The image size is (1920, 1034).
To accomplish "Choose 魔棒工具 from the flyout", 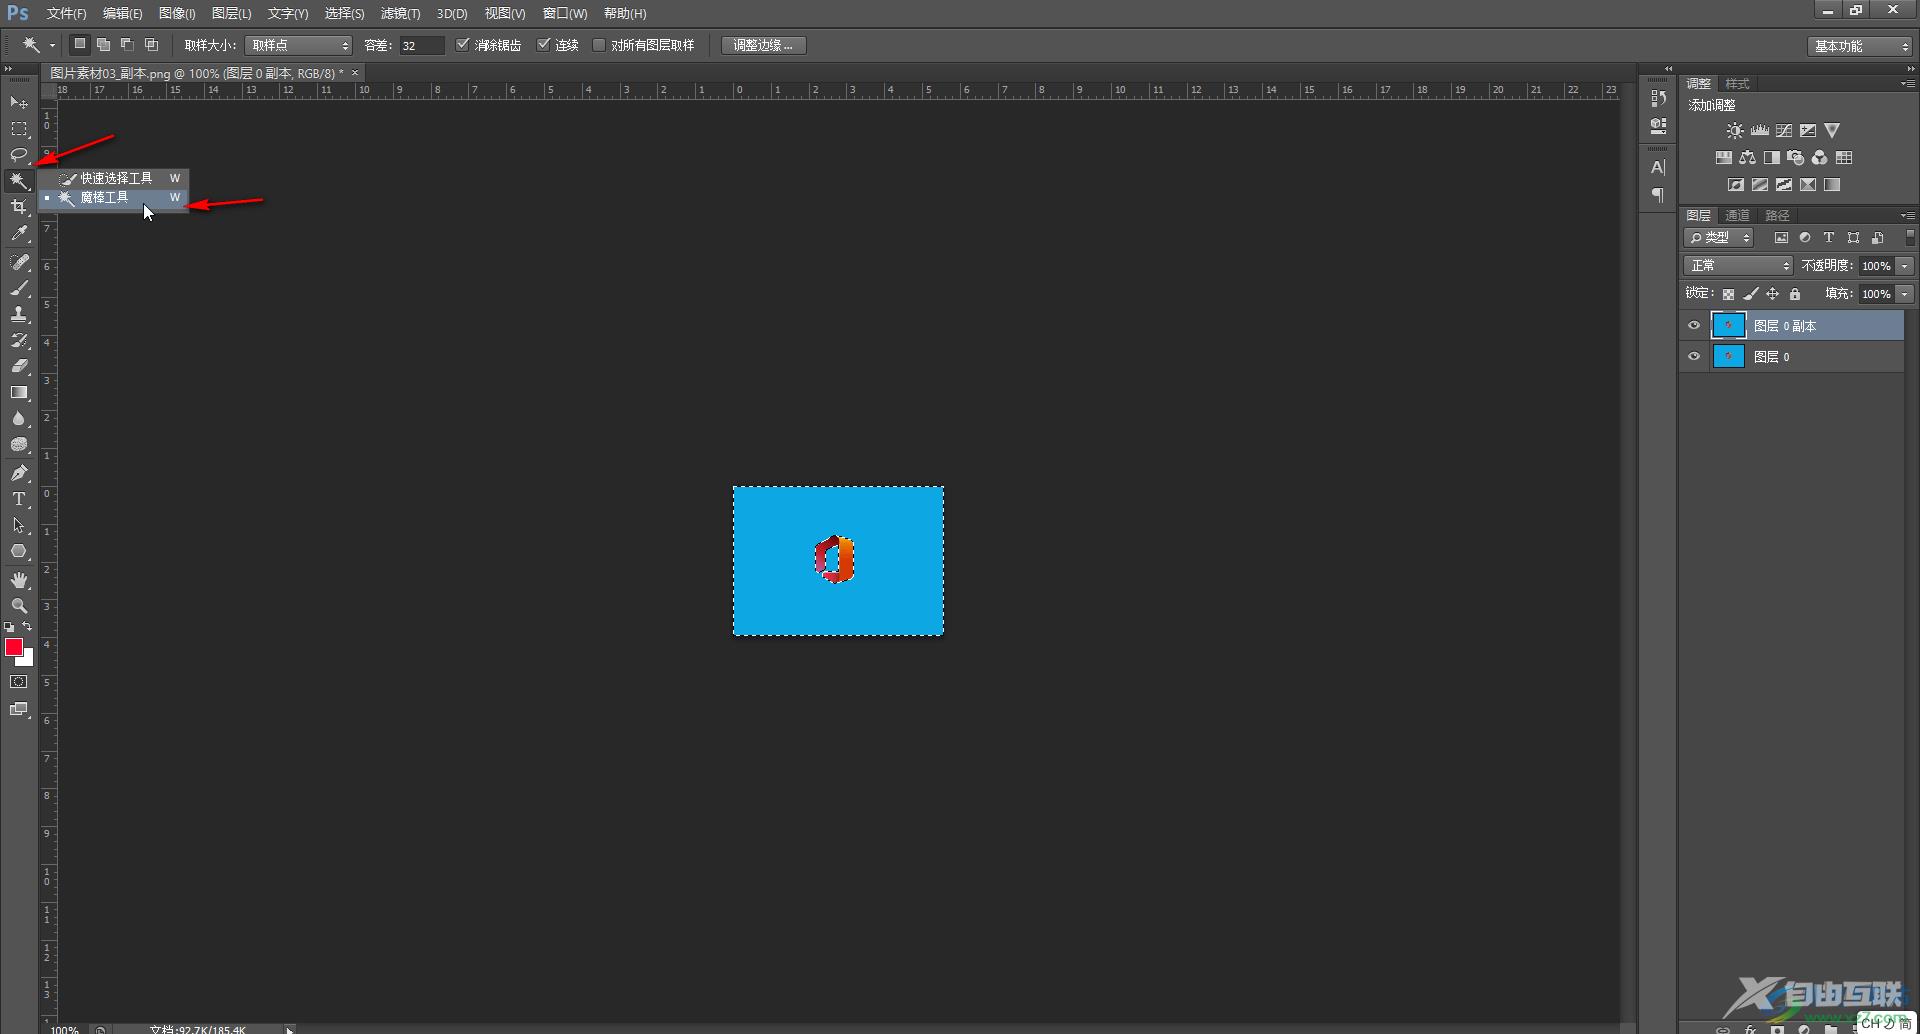I will point(114,198).
